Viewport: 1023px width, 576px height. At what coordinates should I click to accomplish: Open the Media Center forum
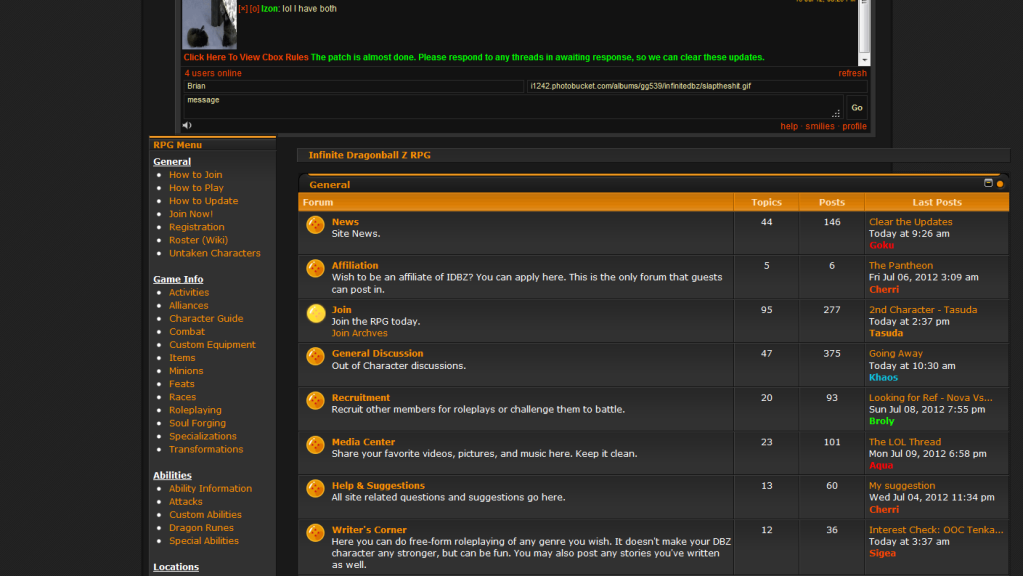coord(363,442)
